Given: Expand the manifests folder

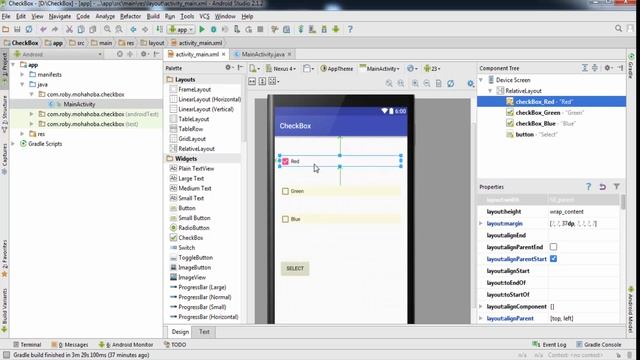Looking at the screenshot, I should coord(22,75).
